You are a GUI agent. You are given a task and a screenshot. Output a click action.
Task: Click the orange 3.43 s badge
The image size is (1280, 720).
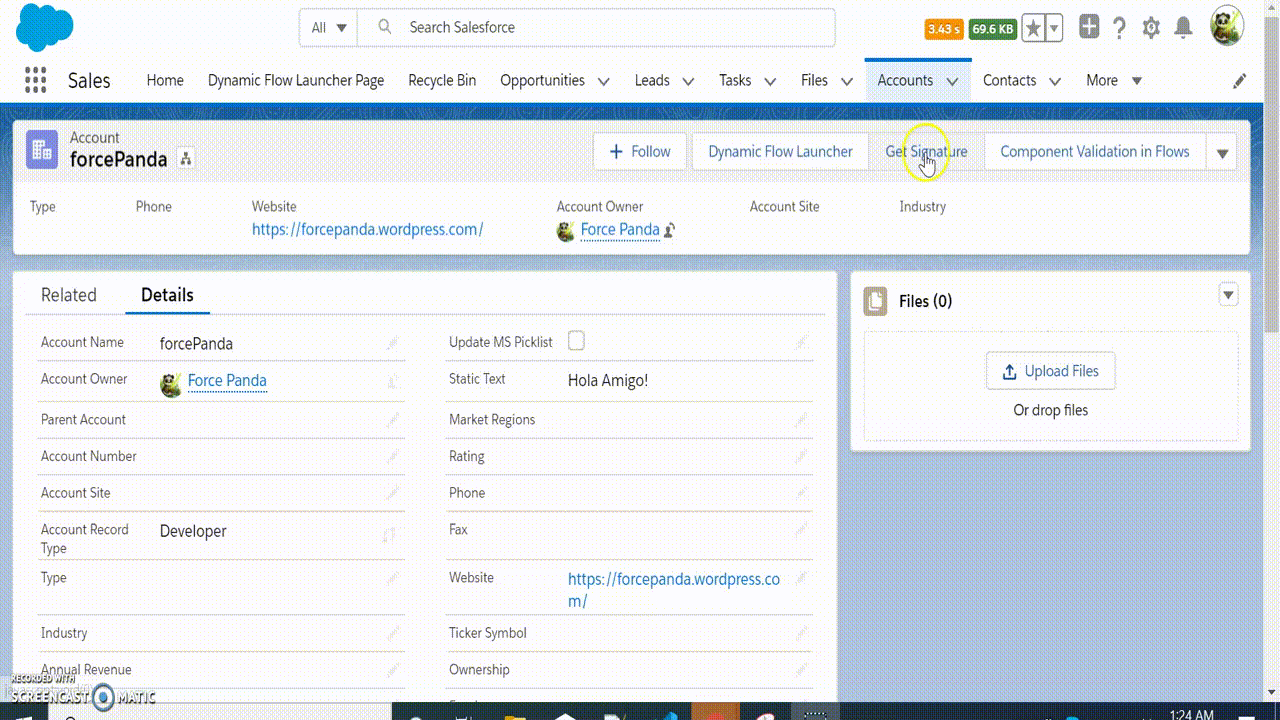coord(944,29)
